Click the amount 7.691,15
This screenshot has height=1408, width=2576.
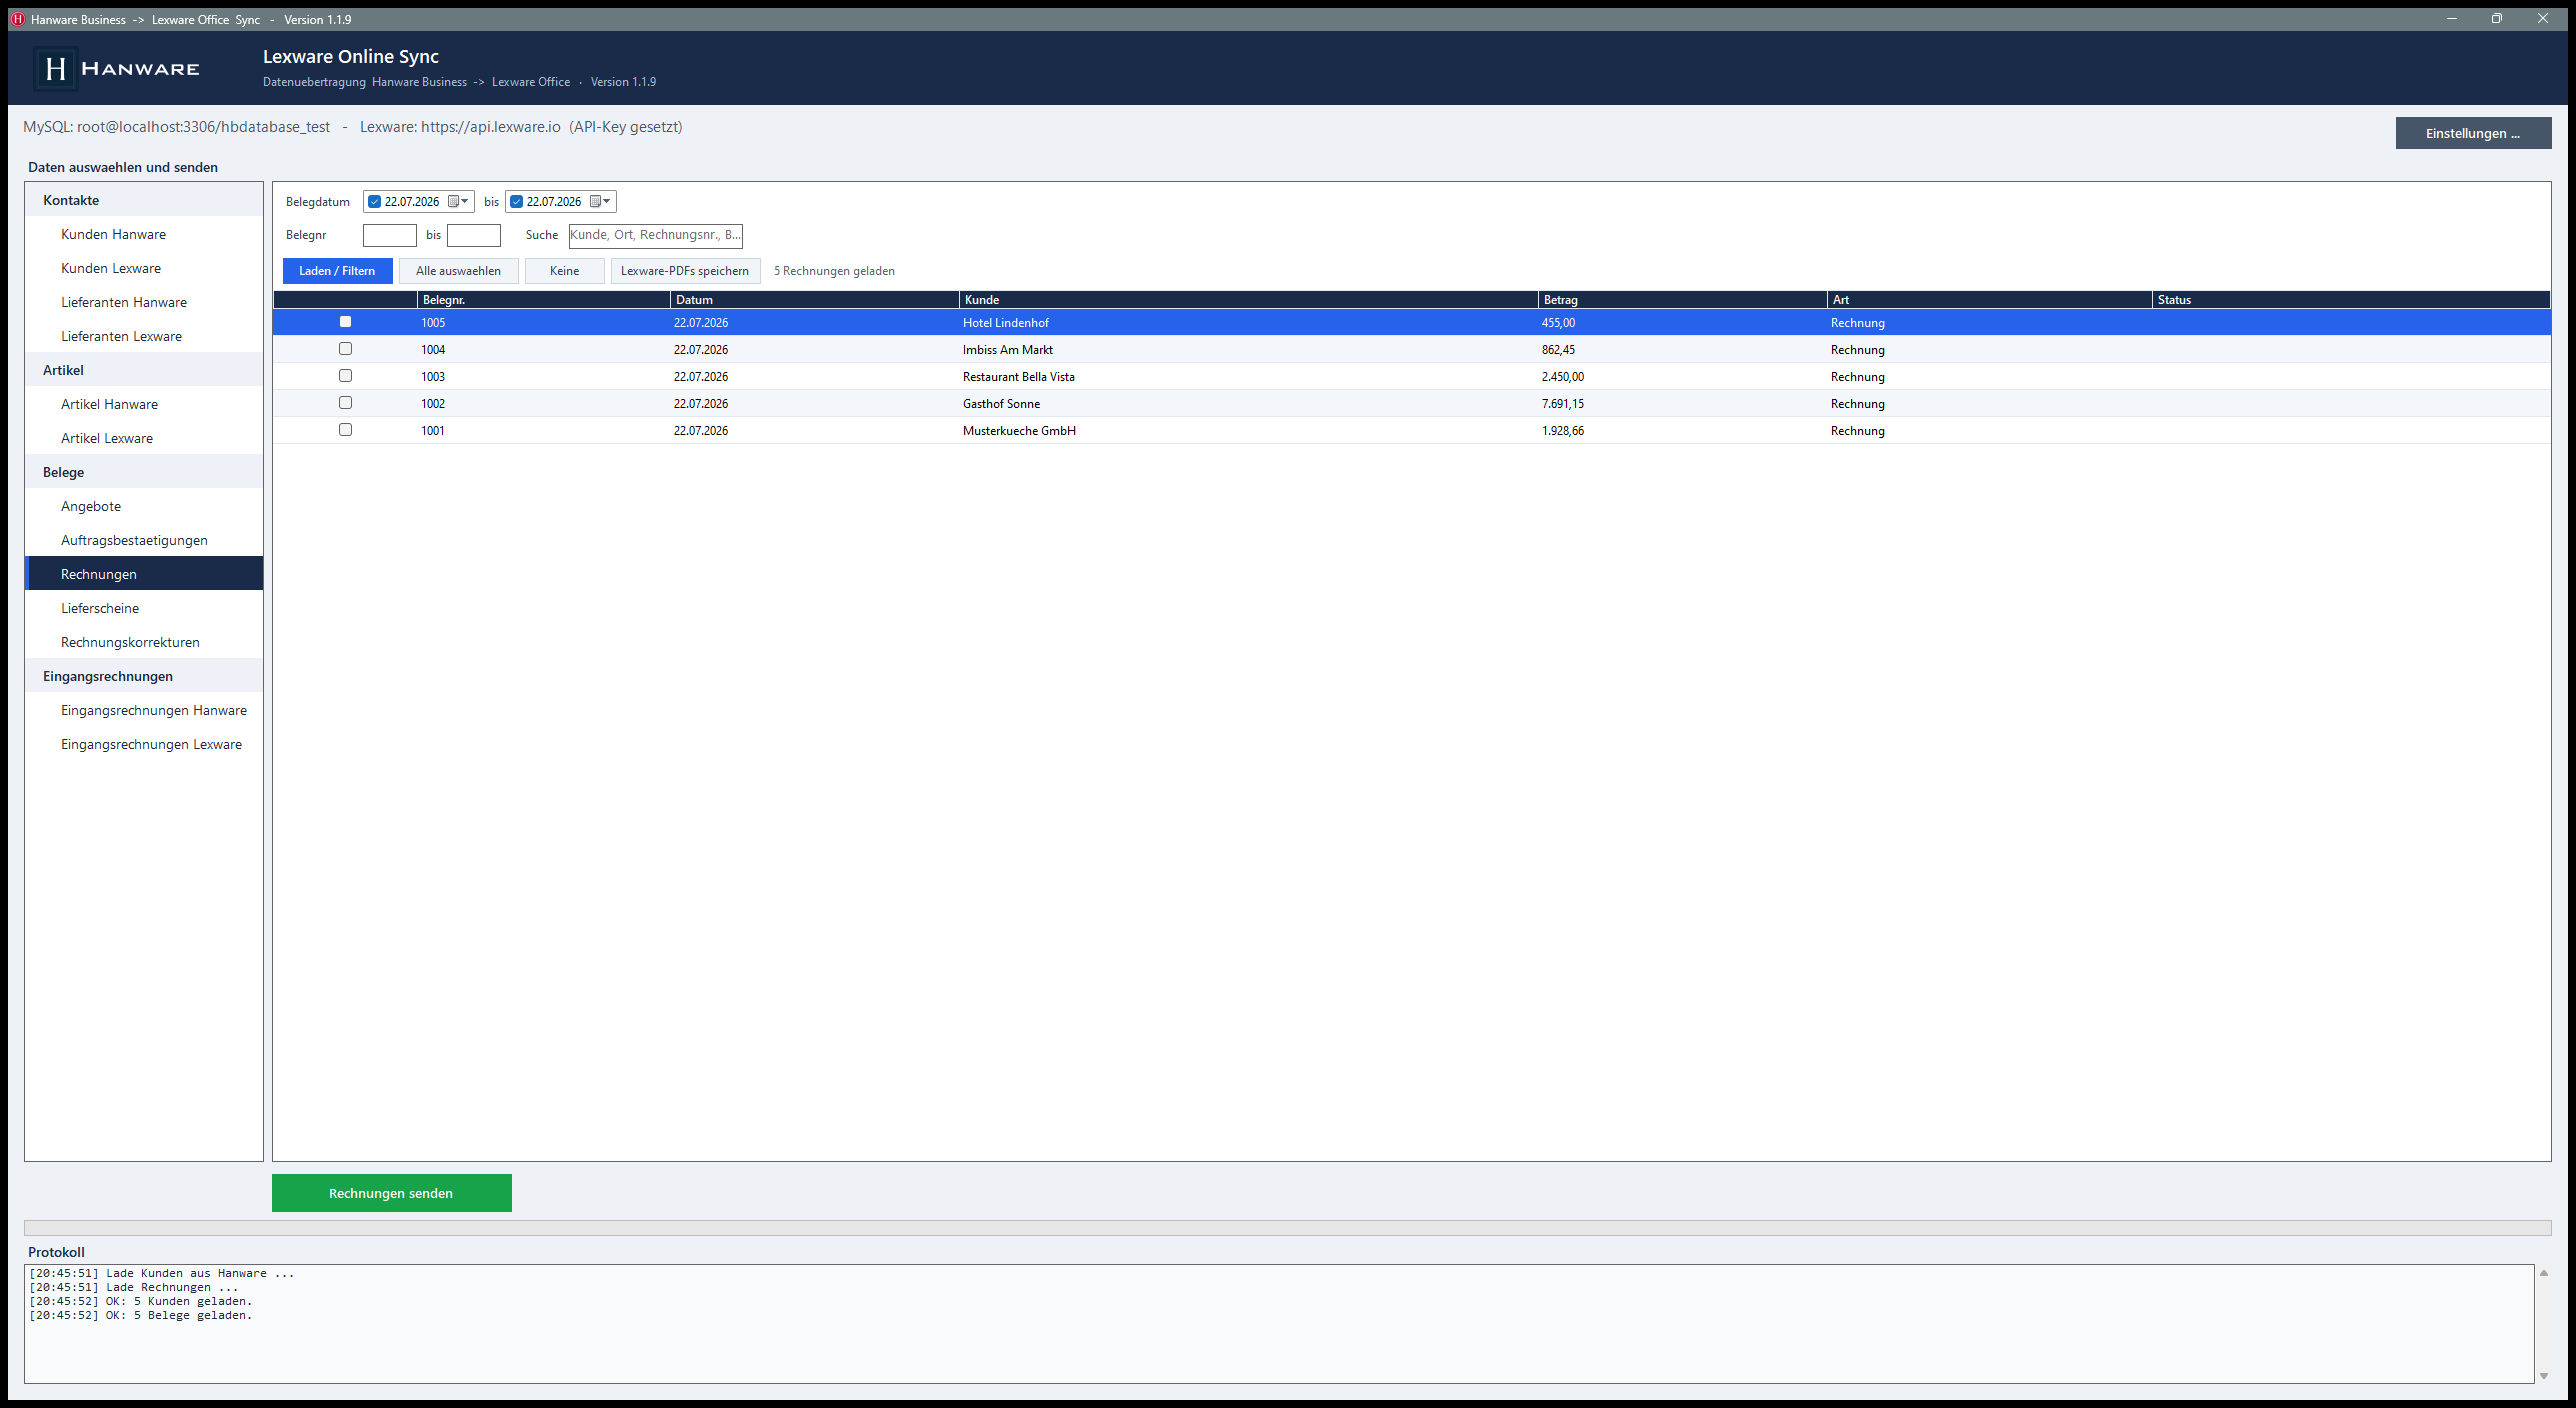[1563, 404]
